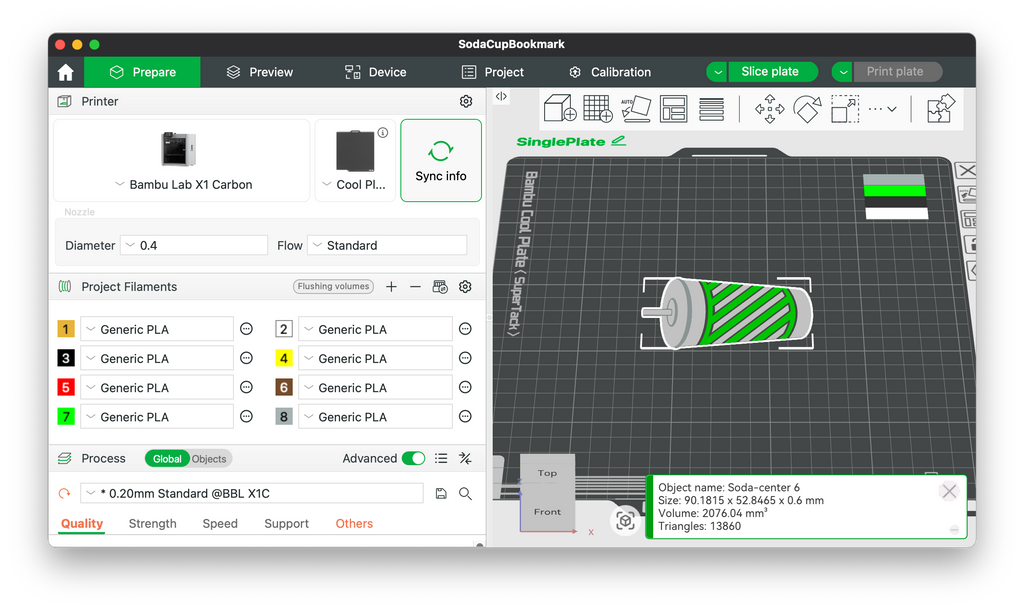Edit filament 1 preset options icon
This screenshot has width=1024, height=611.
click(246, 329)
